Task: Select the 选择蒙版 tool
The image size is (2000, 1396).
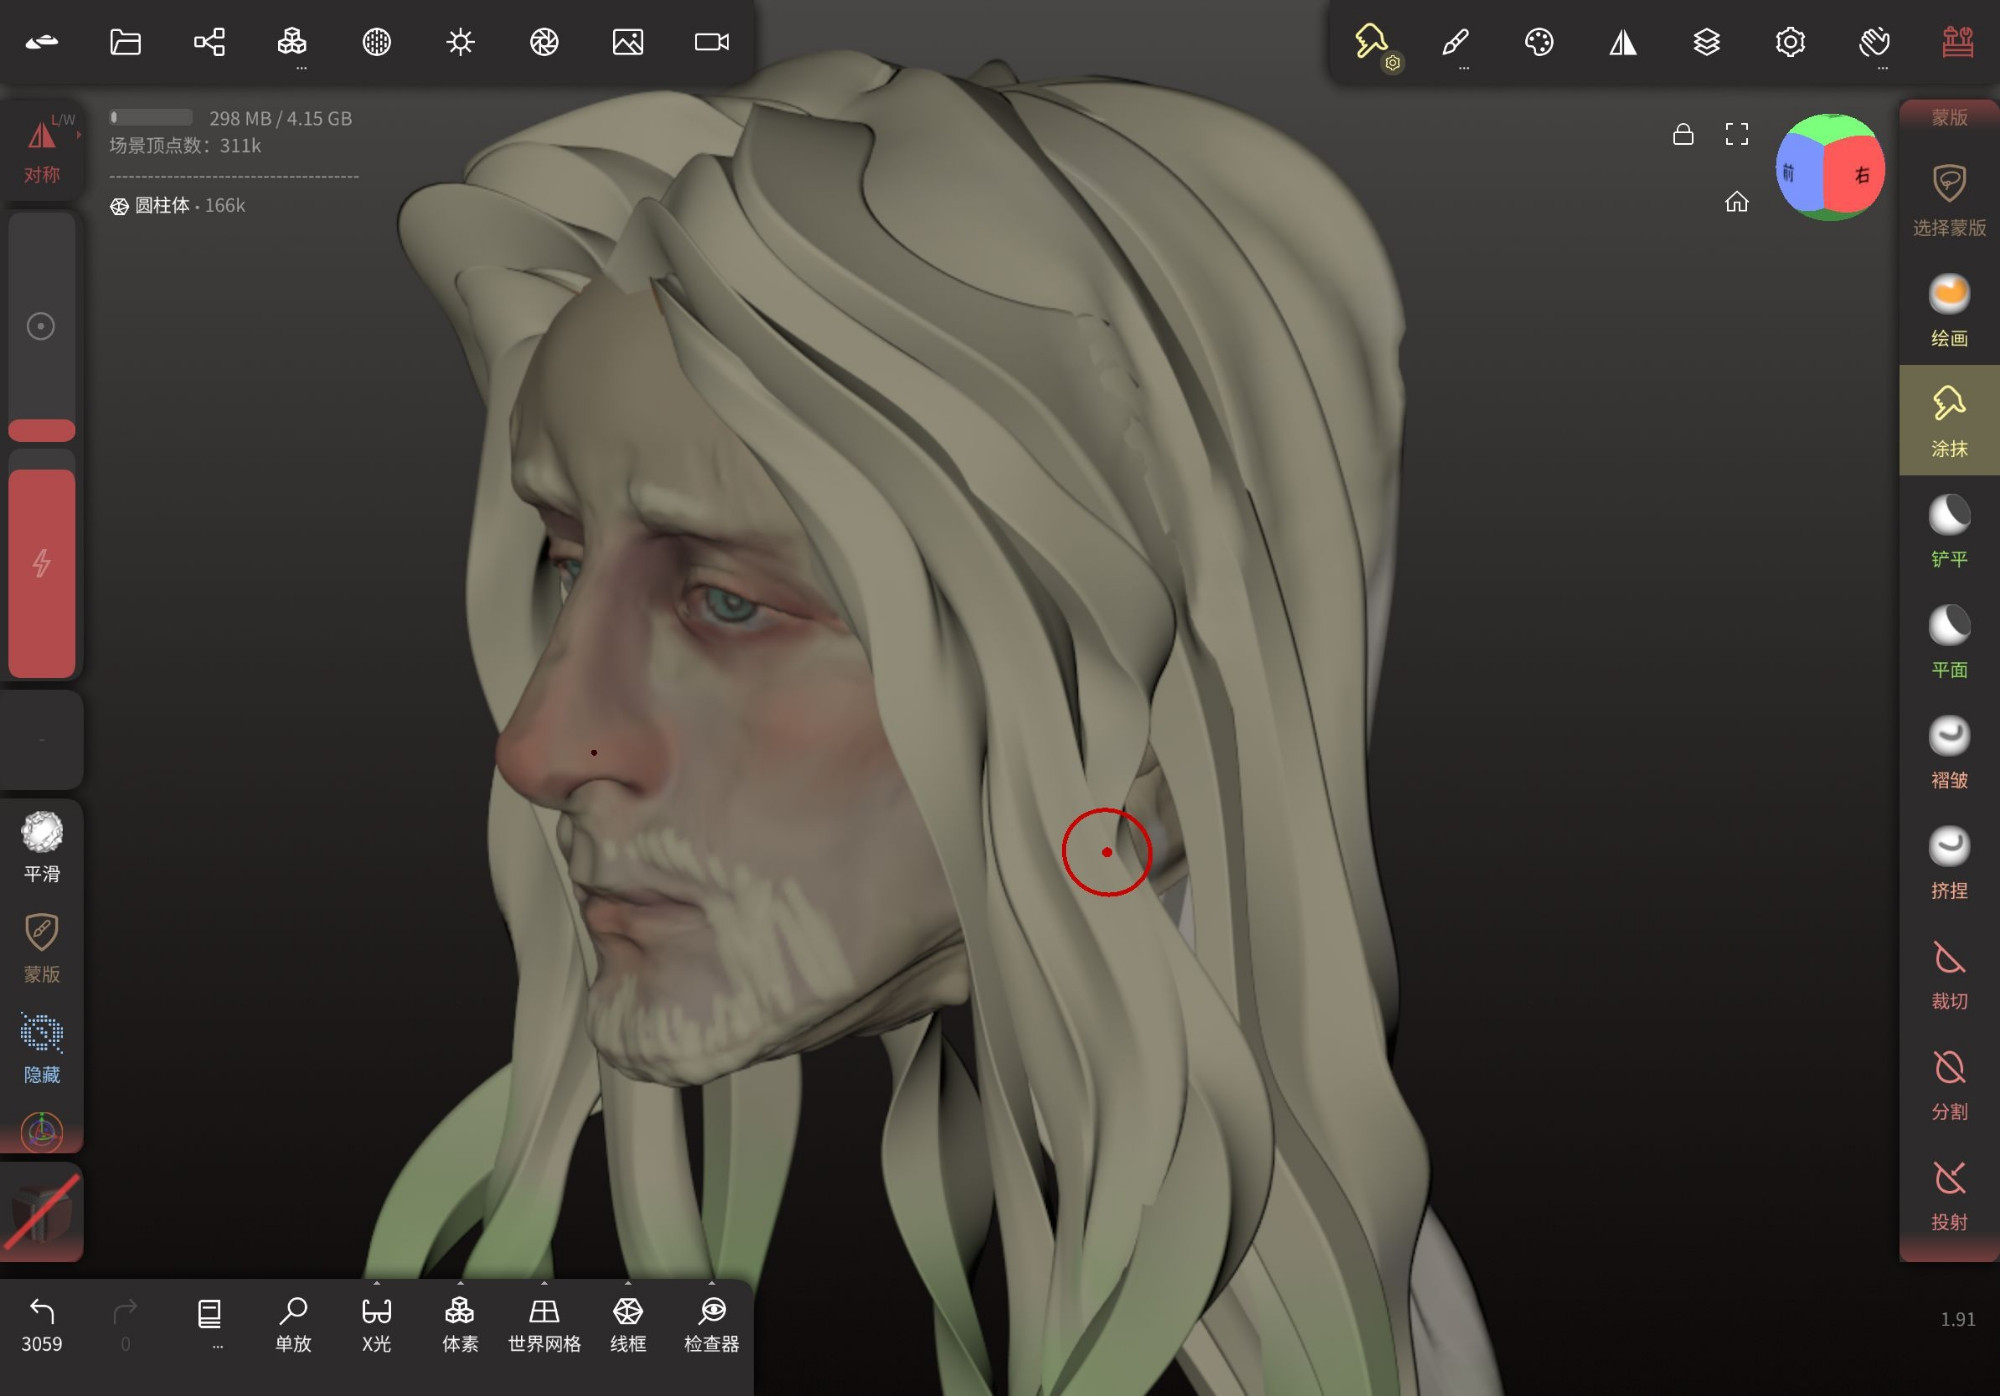Action: [x=1949, y=200]
